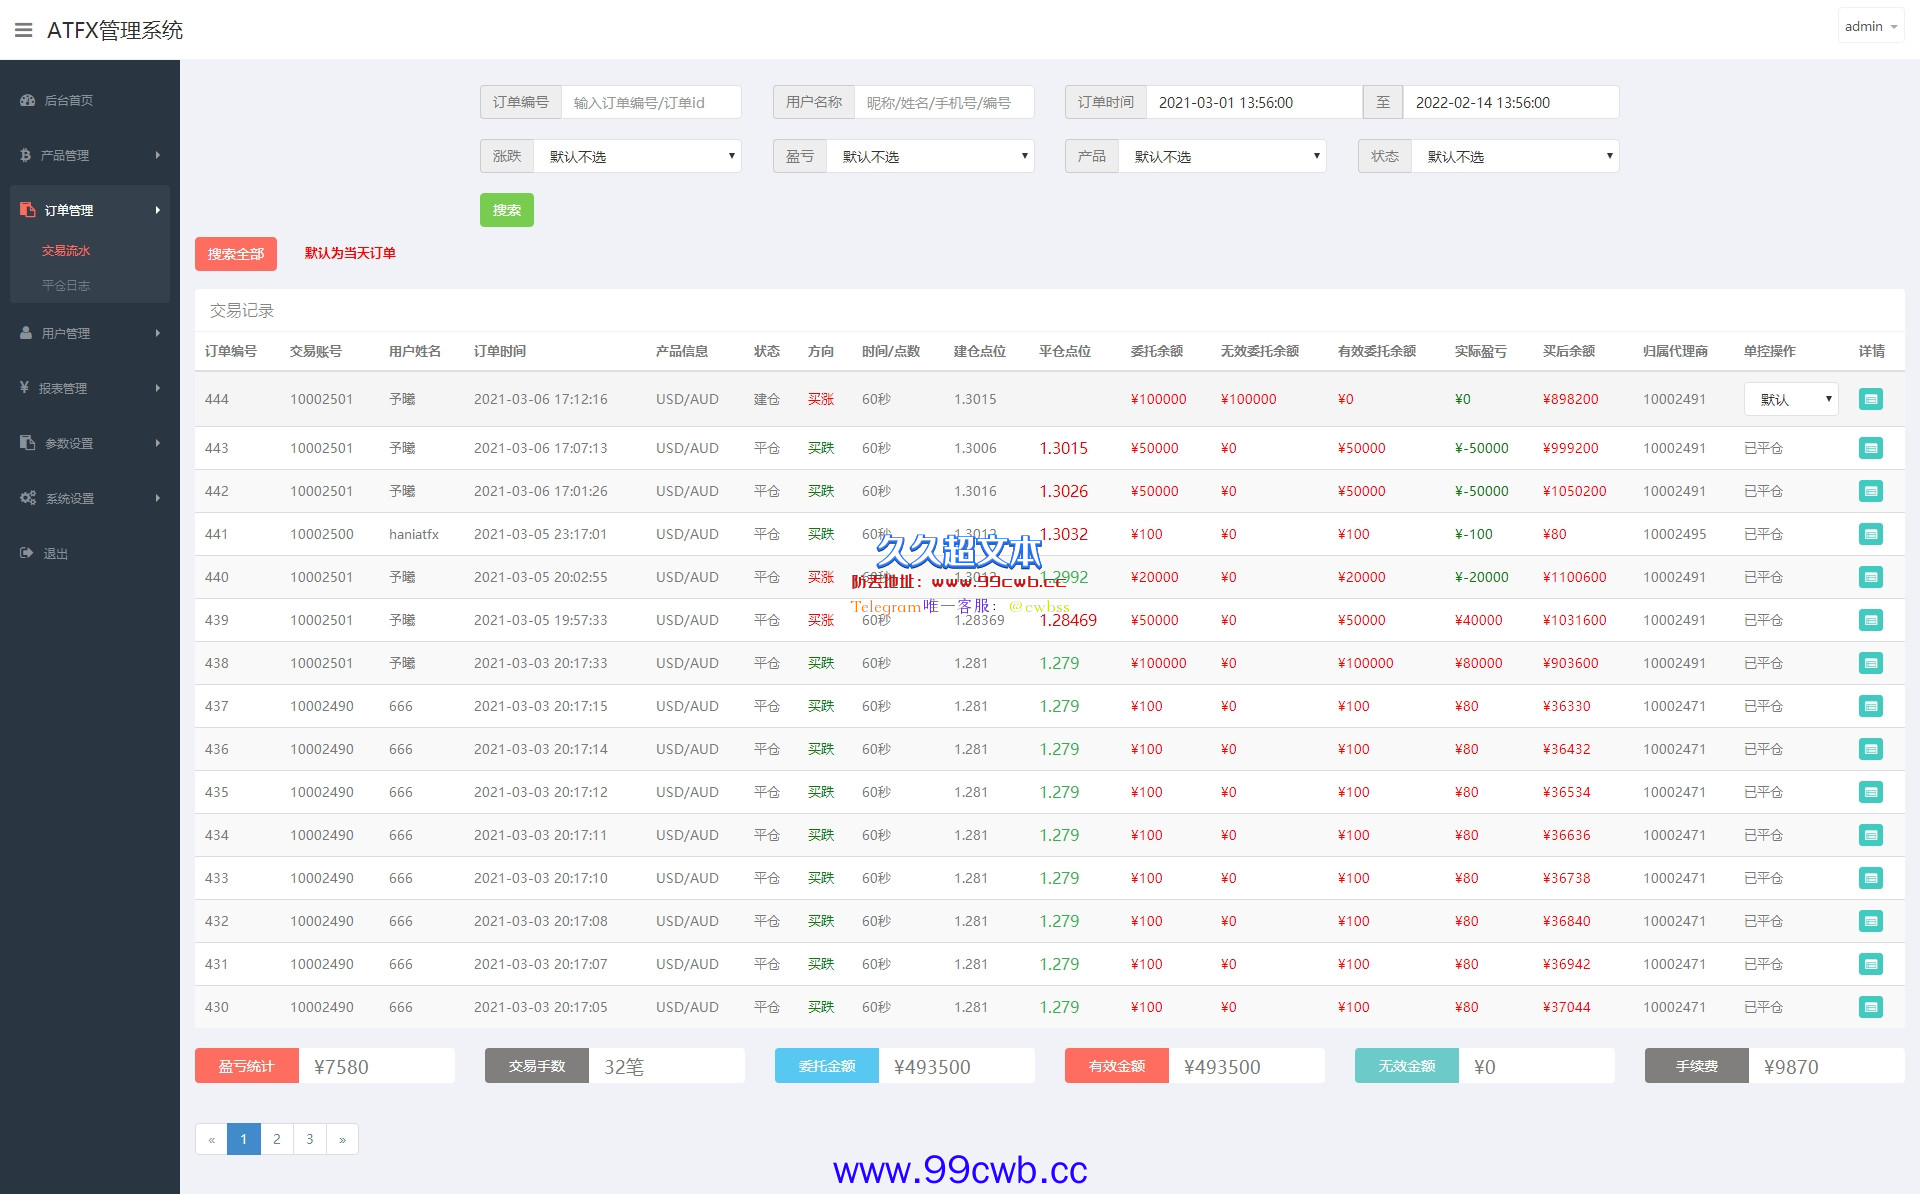This screenshot has width=1920, height=1194.
Task: Expand 产品管理 submenu arrow
Action: click(x=158, y=155)
